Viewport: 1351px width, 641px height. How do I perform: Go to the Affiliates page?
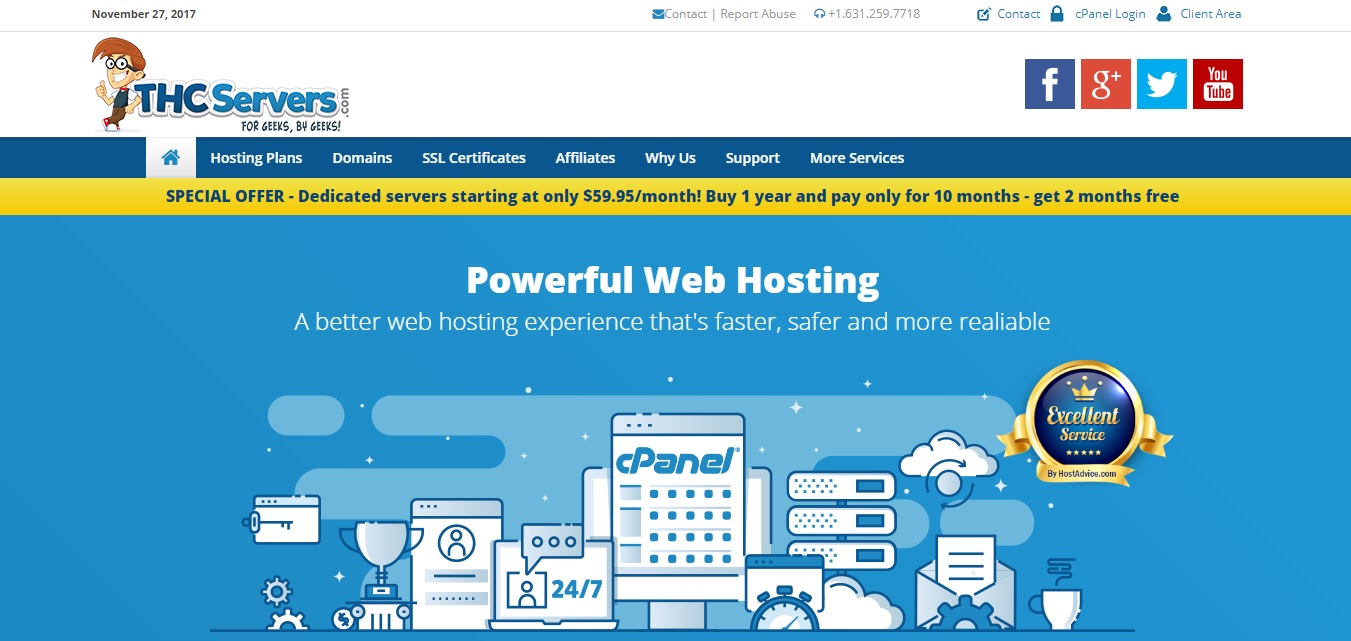pyautogui.click(x=585, y=158)
